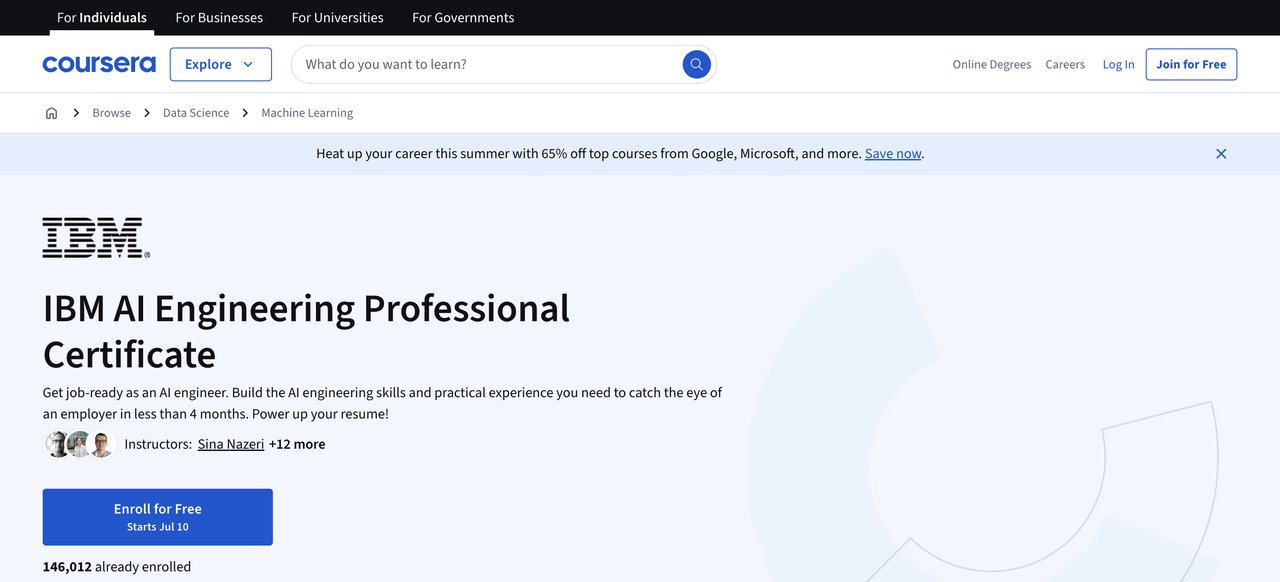
Task: Dismiss the summer promo banner
Action: point(1221,154)
